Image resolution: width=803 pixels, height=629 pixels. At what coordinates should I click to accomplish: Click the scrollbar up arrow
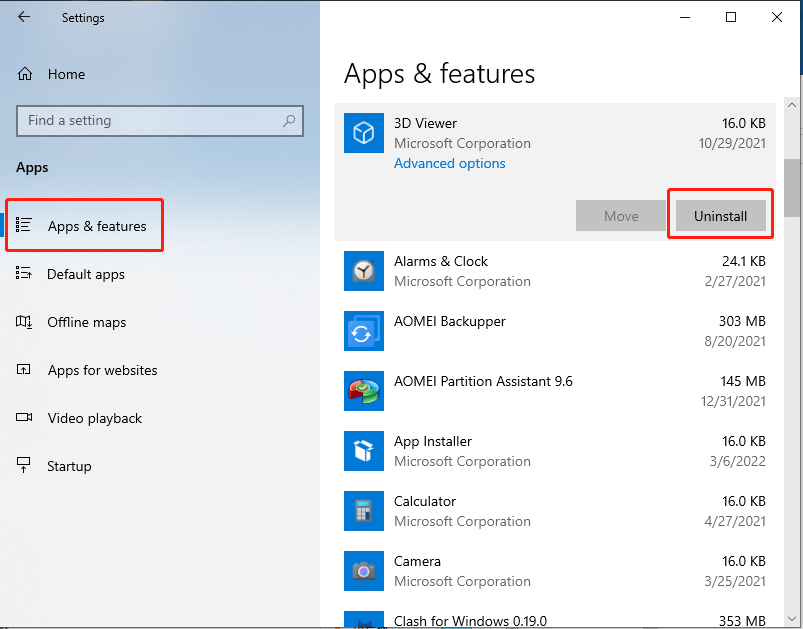792,105
